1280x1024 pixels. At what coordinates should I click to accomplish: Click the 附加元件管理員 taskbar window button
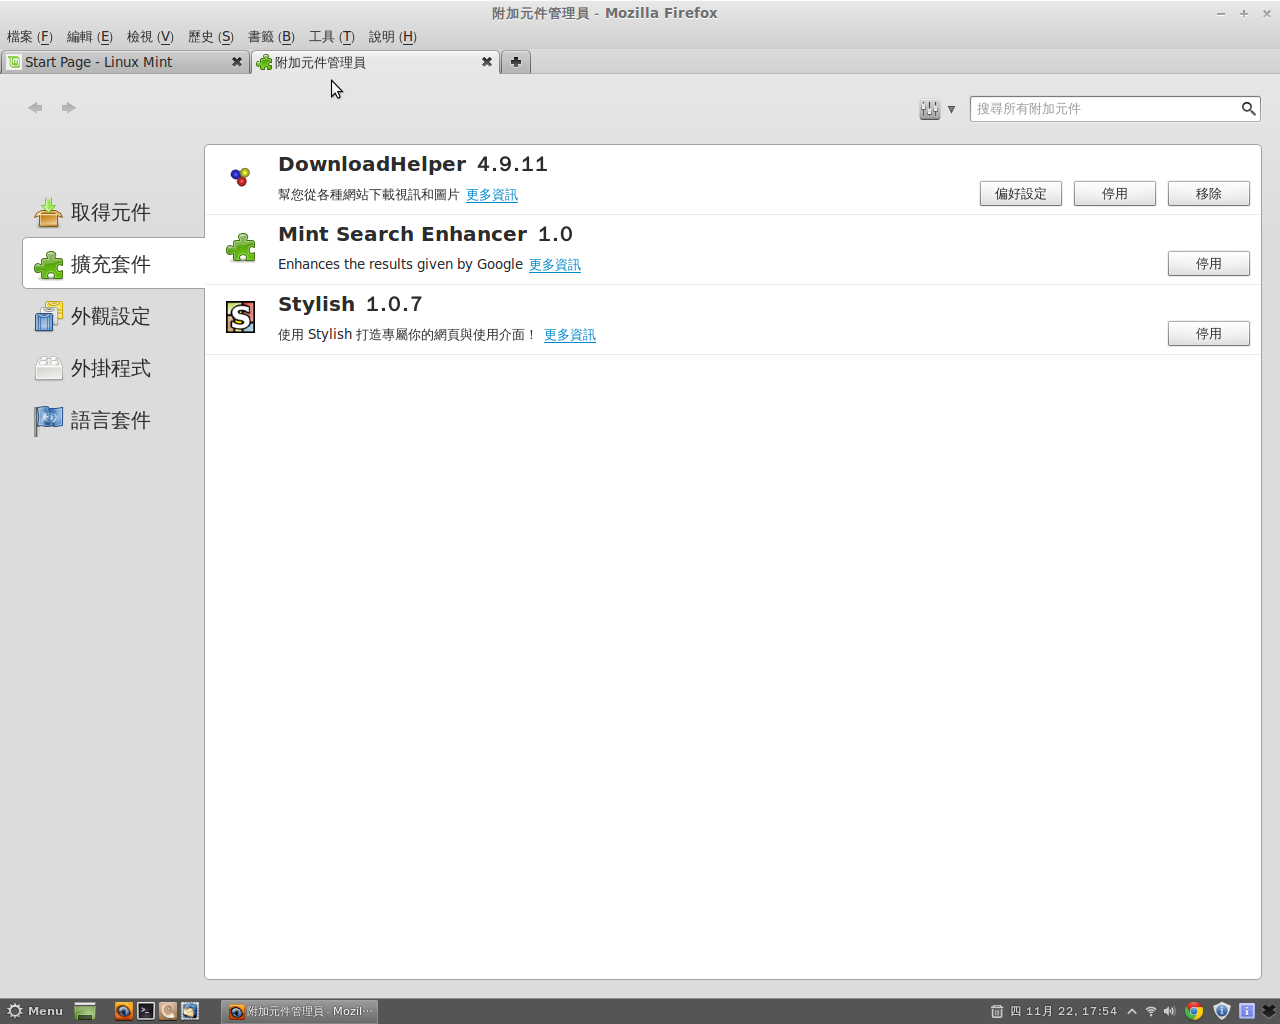click(300, 1011)
